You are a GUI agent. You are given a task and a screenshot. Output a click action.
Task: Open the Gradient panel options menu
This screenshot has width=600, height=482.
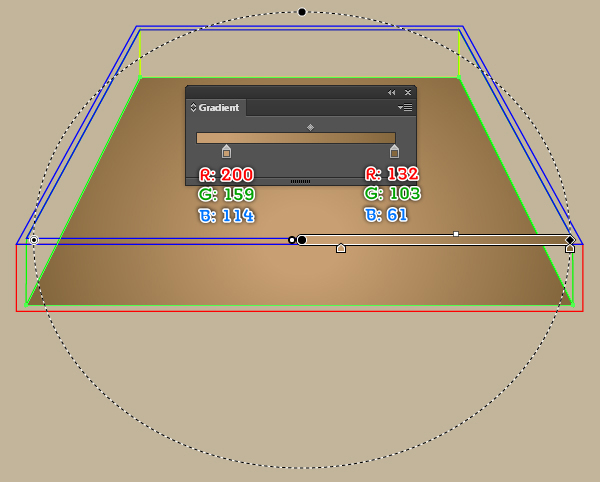point(405,107)
